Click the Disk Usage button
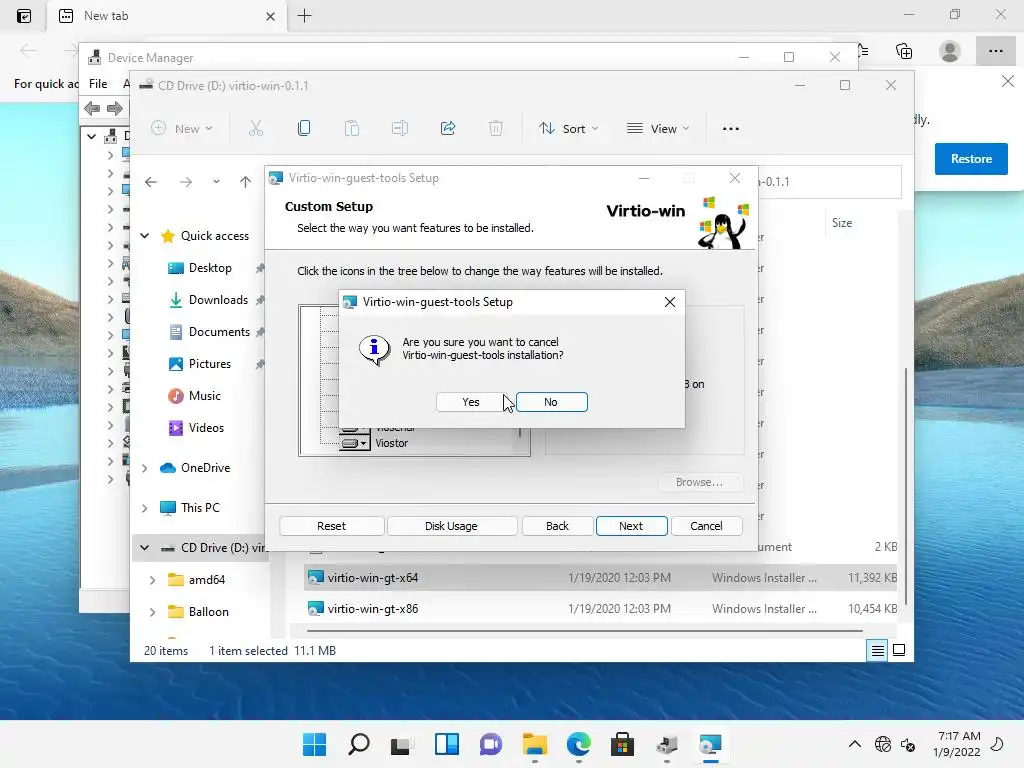The image size is (1024, 768). click(x=451, y=526)
